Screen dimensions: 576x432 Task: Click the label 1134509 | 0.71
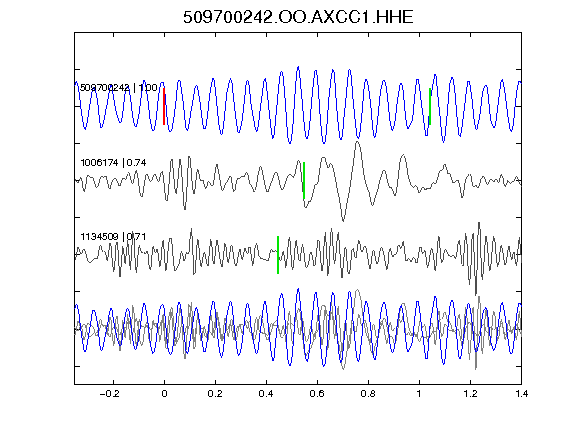coord(113,236)
